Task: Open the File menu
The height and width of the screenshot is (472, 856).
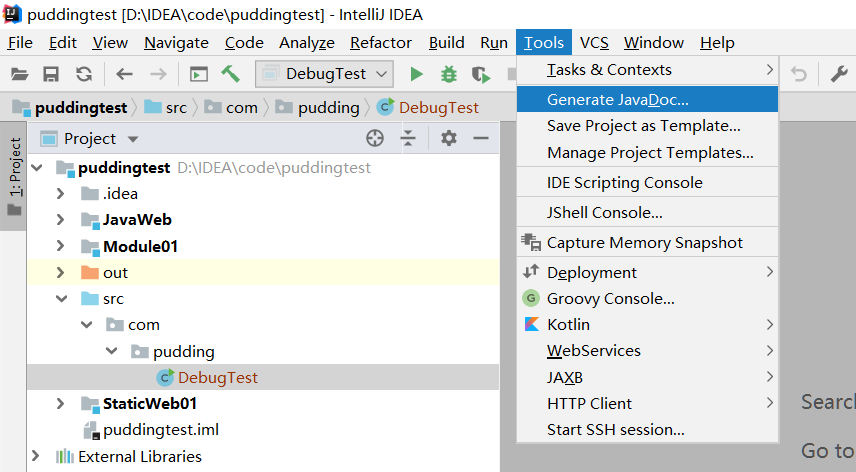Action: point(20,43)
